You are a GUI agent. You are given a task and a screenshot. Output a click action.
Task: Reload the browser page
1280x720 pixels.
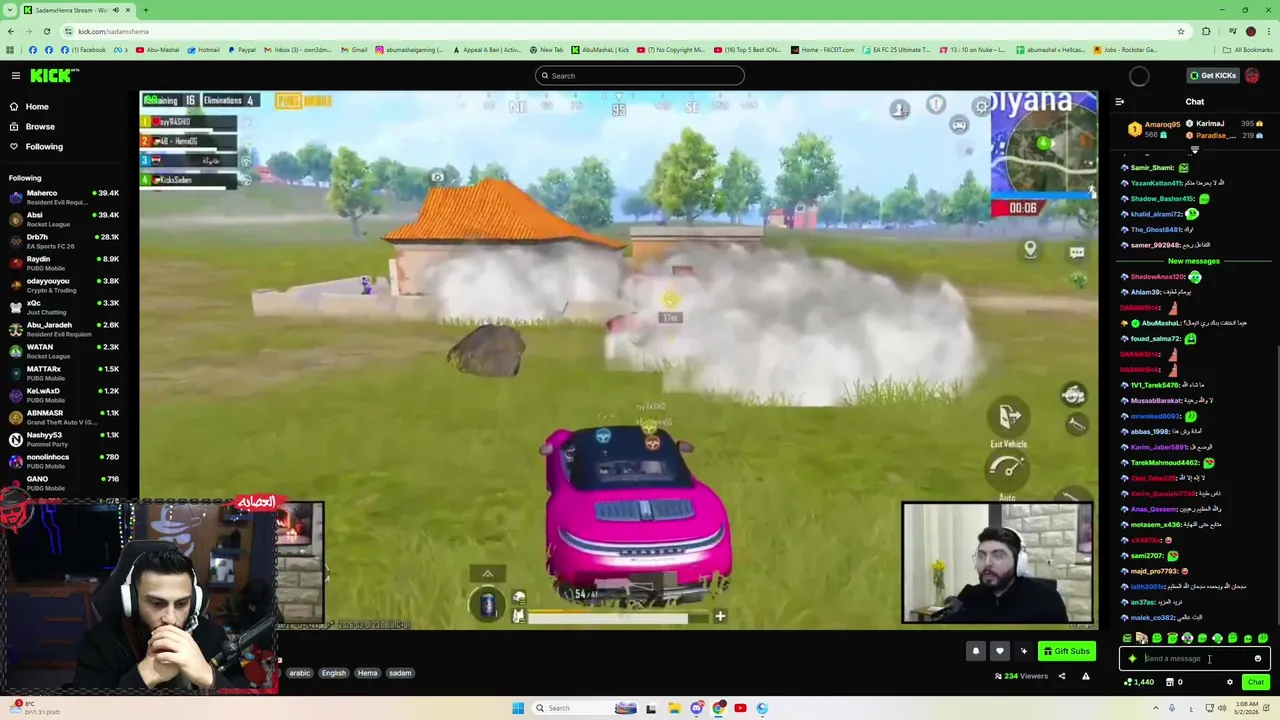point(48,31)
